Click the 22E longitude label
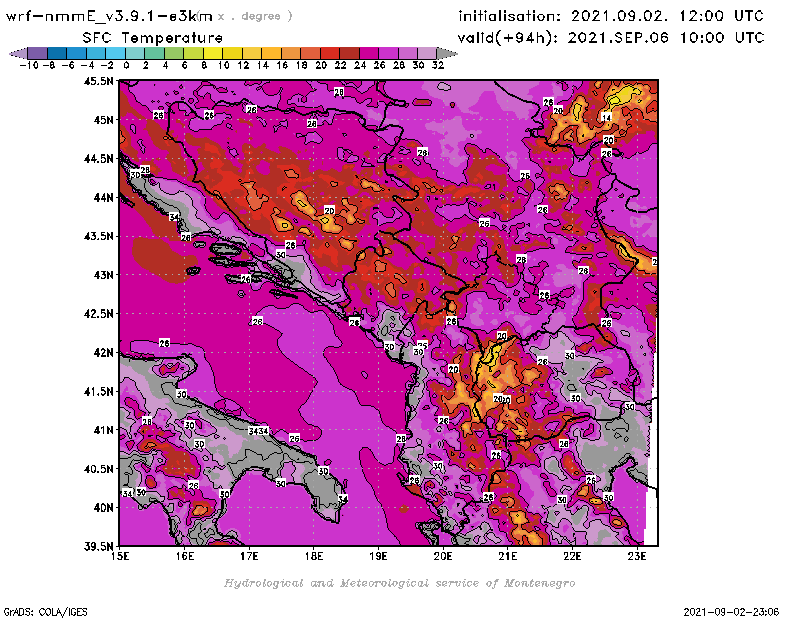The height and width of the screenshot is (618, 800). 572,556
